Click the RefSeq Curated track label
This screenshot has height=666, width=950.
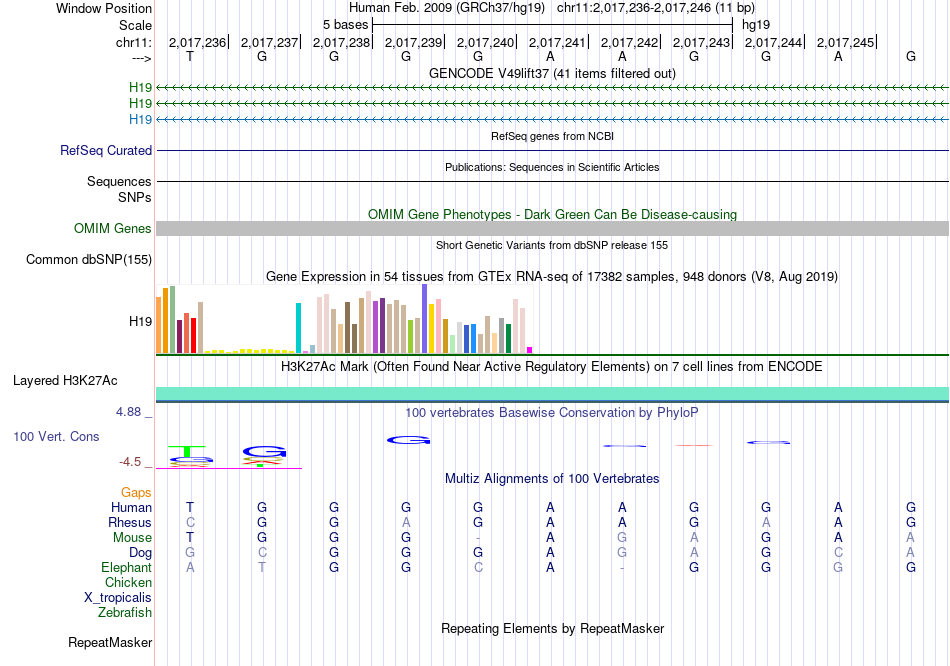[x=106, y=150]
